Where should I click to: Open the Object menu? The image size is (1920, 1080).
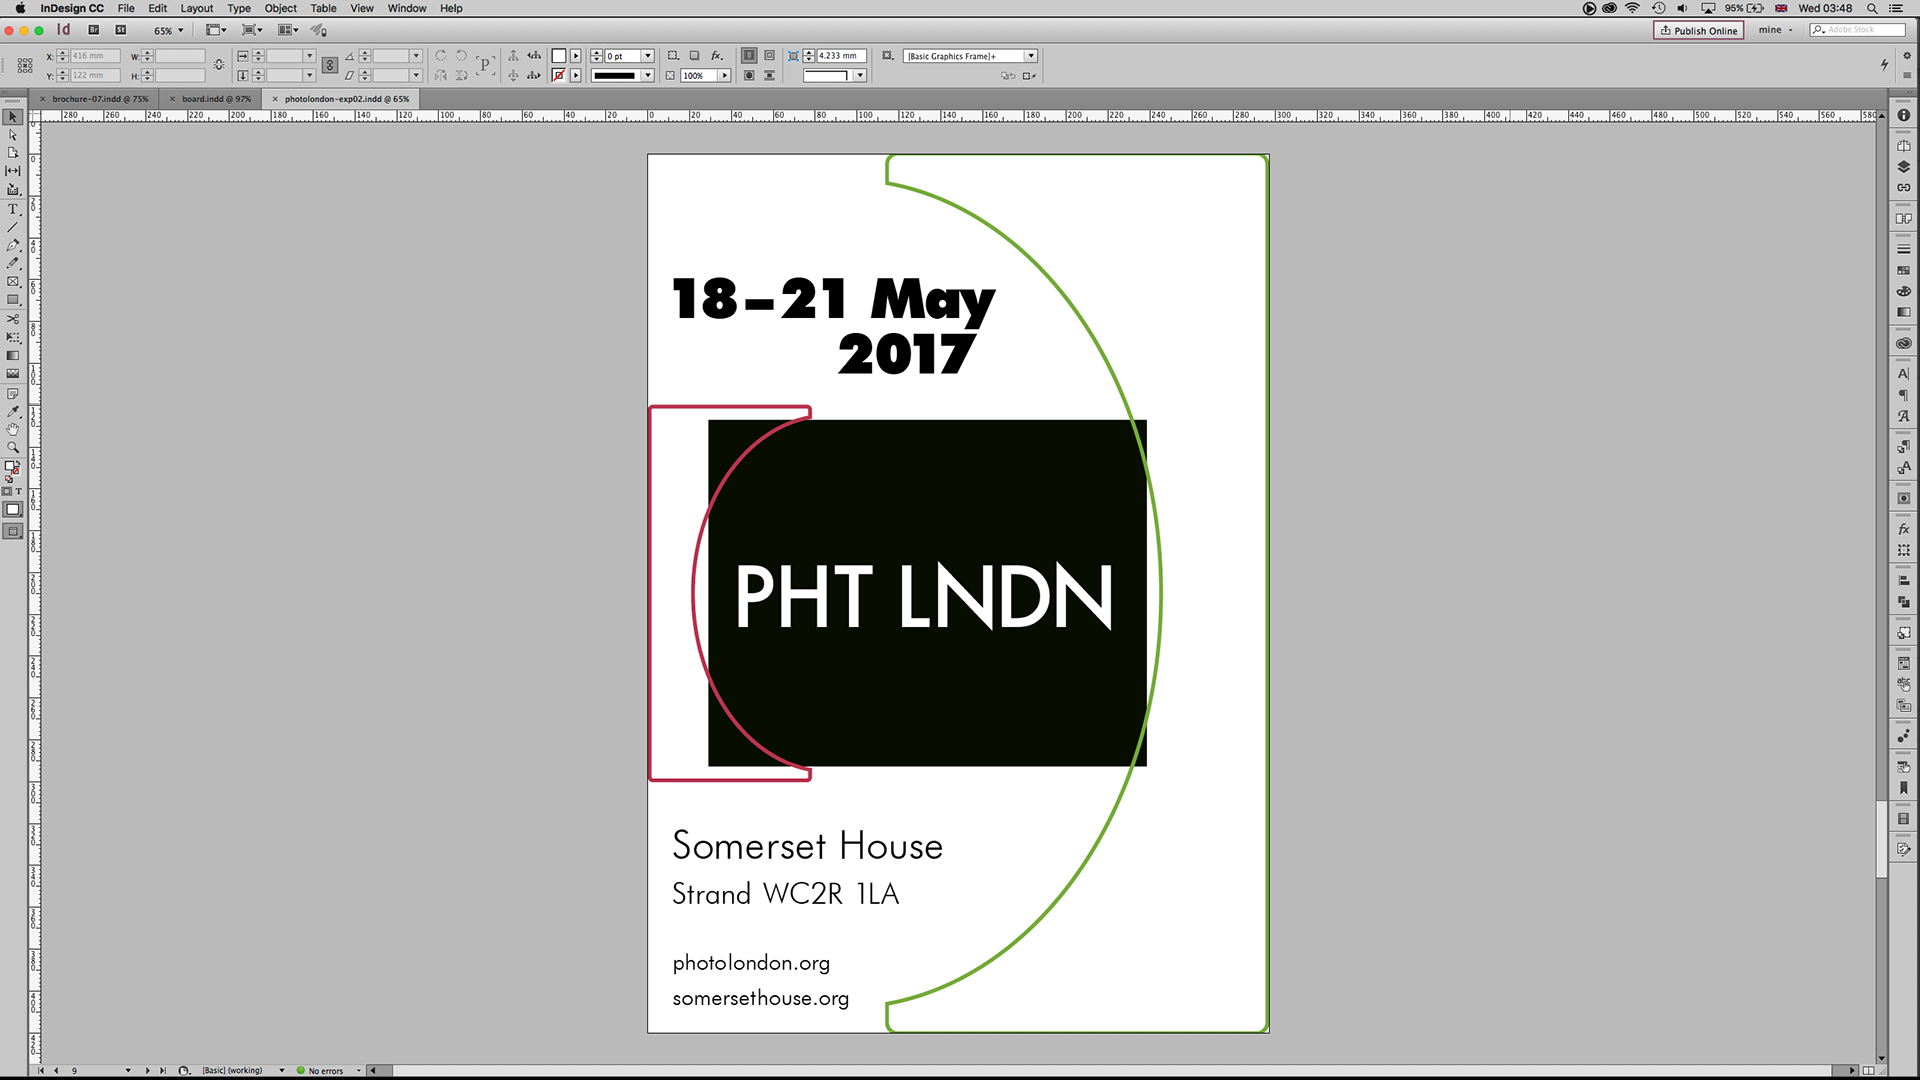click(280, 8)
